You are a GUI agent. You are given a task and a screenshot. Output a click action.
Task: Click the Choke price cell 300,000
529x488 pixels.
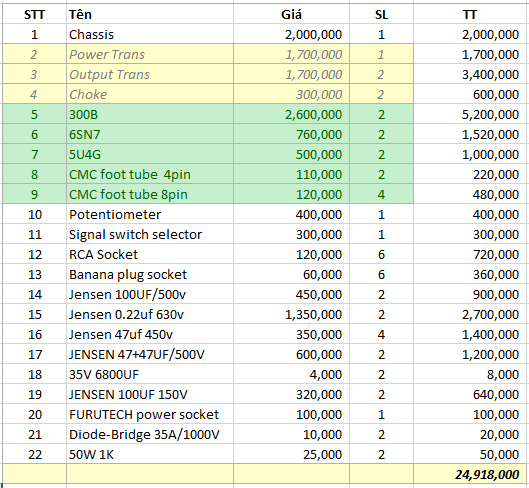coord(291,94)
